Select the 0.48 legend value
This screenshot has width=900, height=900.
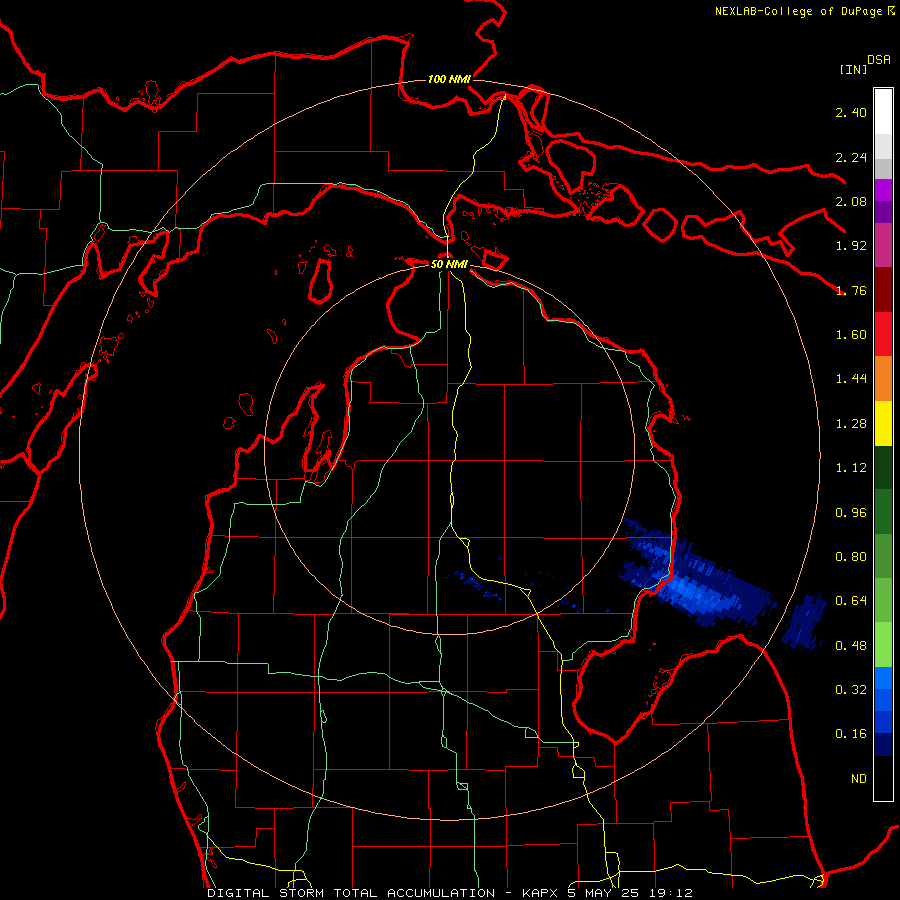[x=851, y=646]
